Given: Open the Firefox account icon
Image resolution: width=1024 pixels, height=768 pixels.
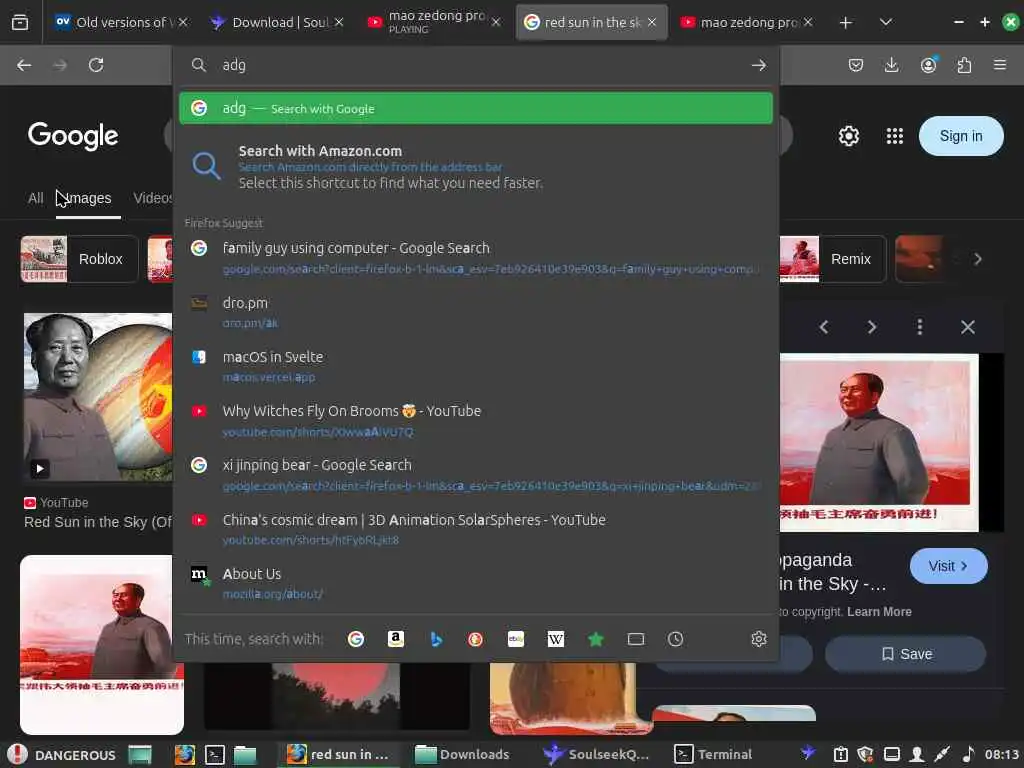Looking at the screenshot, I should pos(928,65).
